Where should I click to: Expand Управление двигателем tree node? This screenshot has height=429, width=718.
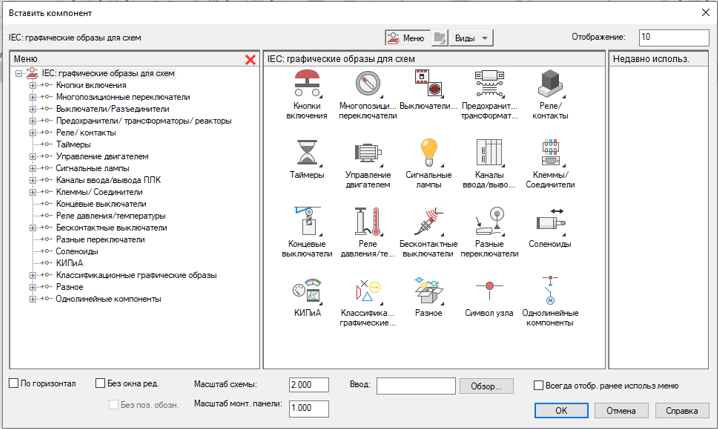[x=33, y=157]
